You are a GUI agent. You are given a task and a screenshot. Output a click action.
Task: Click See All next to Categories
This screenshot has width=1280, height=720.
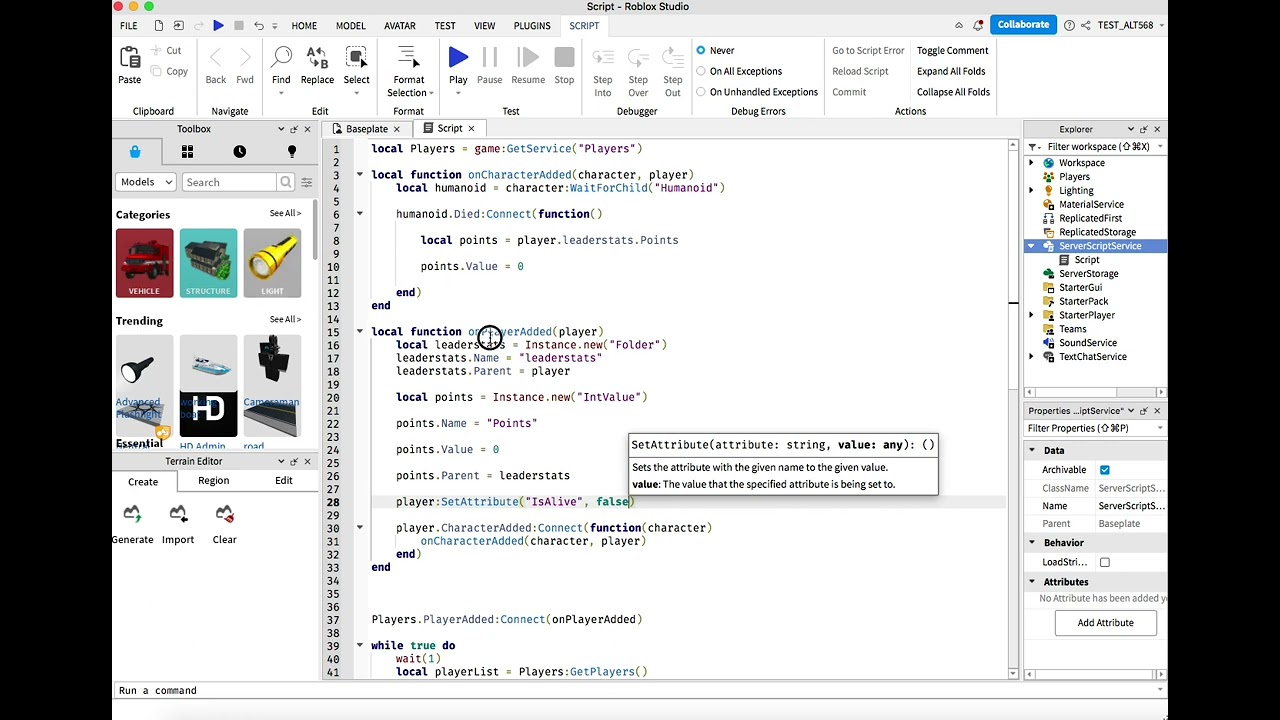(x=285, y=214)
